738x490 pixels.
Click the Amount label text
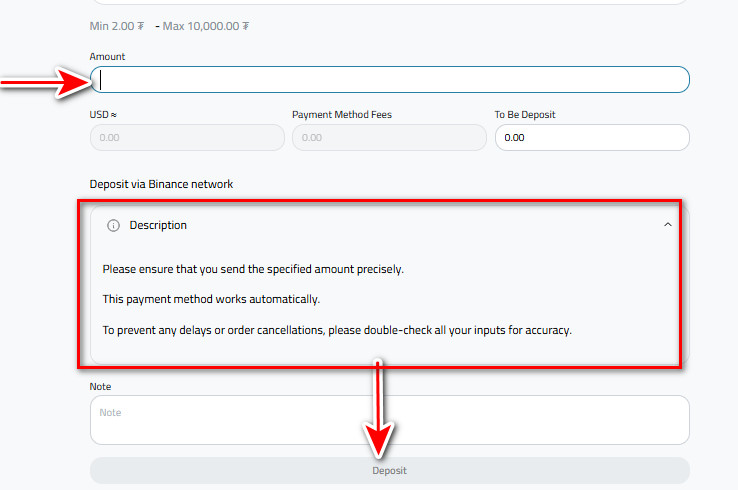[x=107, y=57]
